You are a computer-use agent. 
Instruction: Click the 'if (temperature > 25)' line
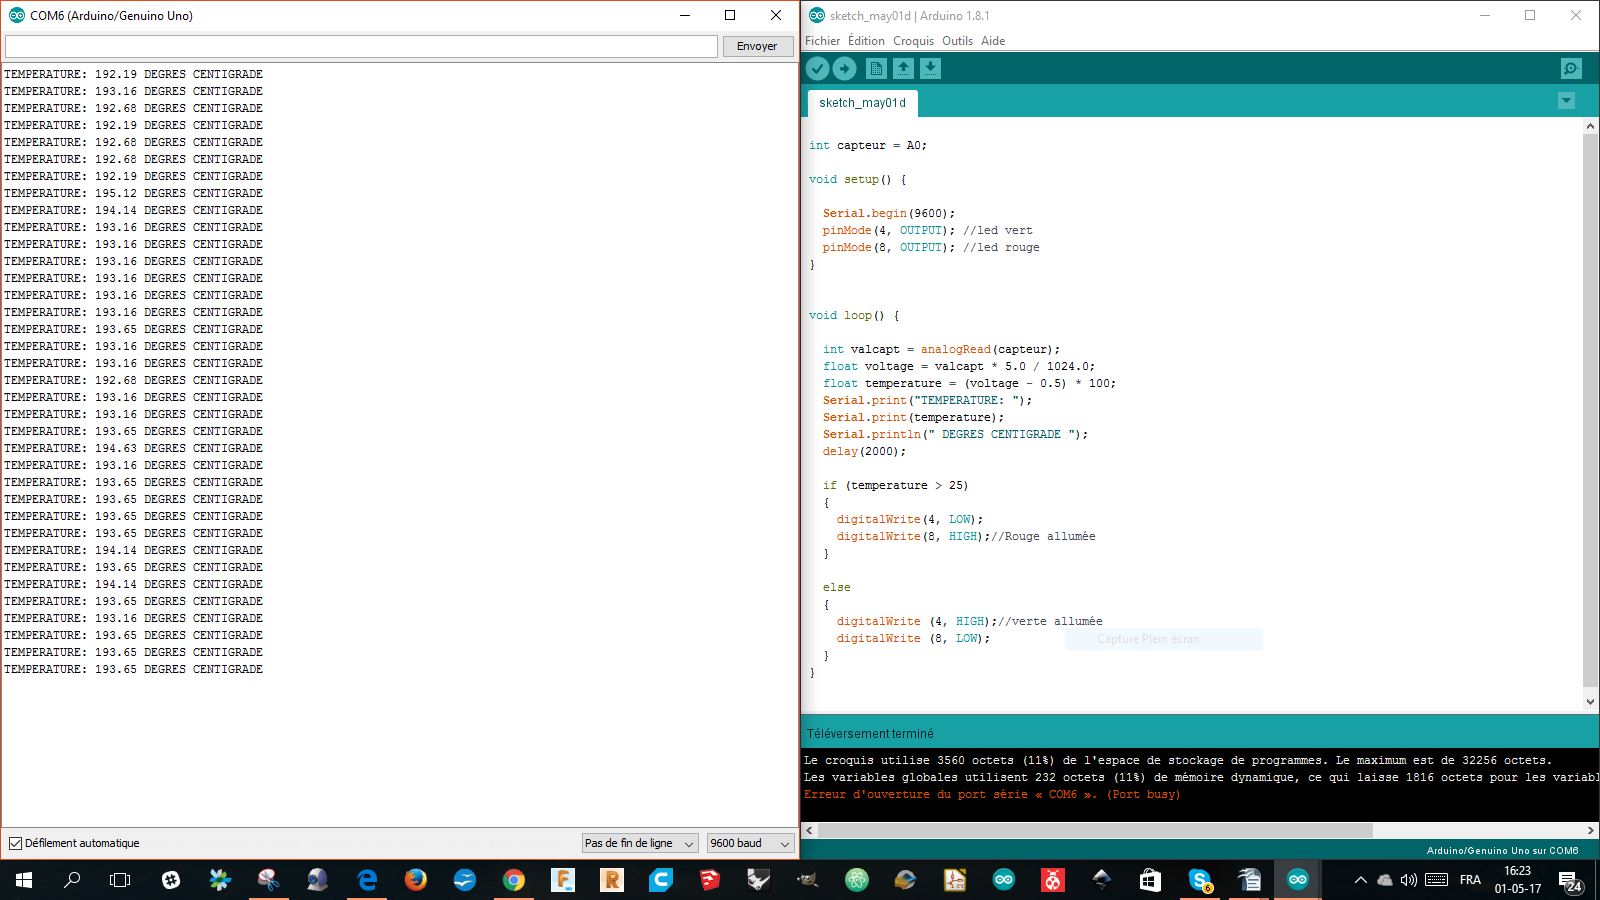(x=896, y=485)
